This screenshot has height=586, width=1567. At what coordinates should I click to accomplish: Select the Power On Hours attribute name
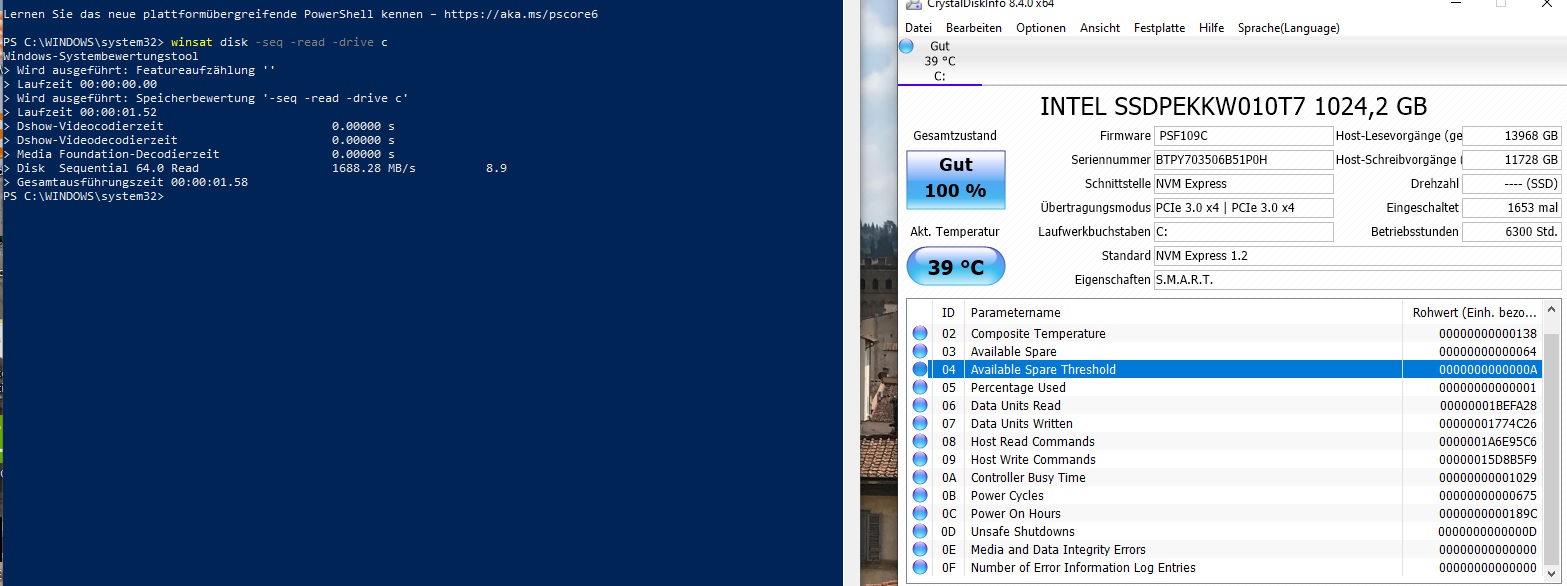pos(1015,514)
